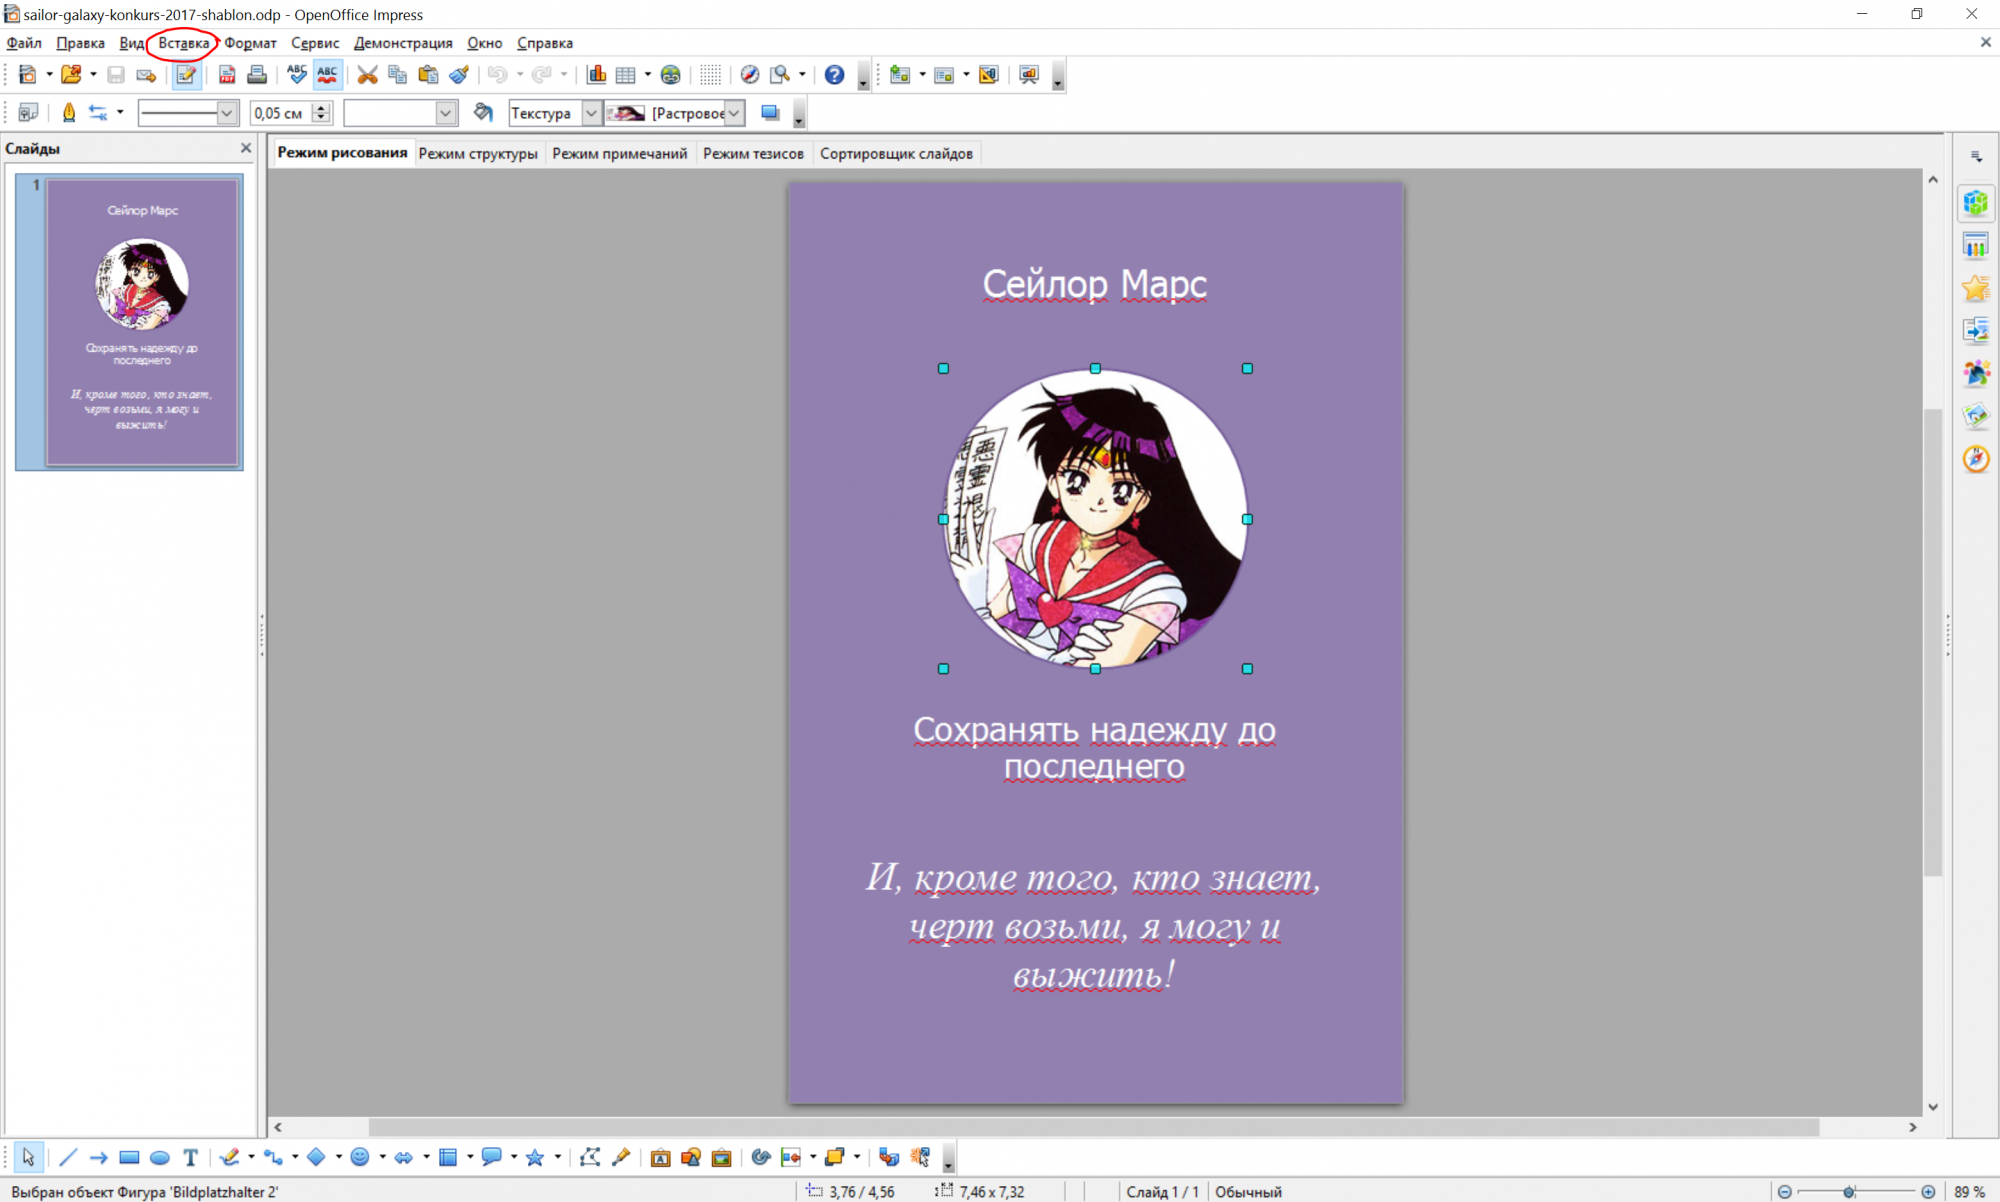
Task: Click the Fontwork Gallery icon
Action: [660, 1157]
